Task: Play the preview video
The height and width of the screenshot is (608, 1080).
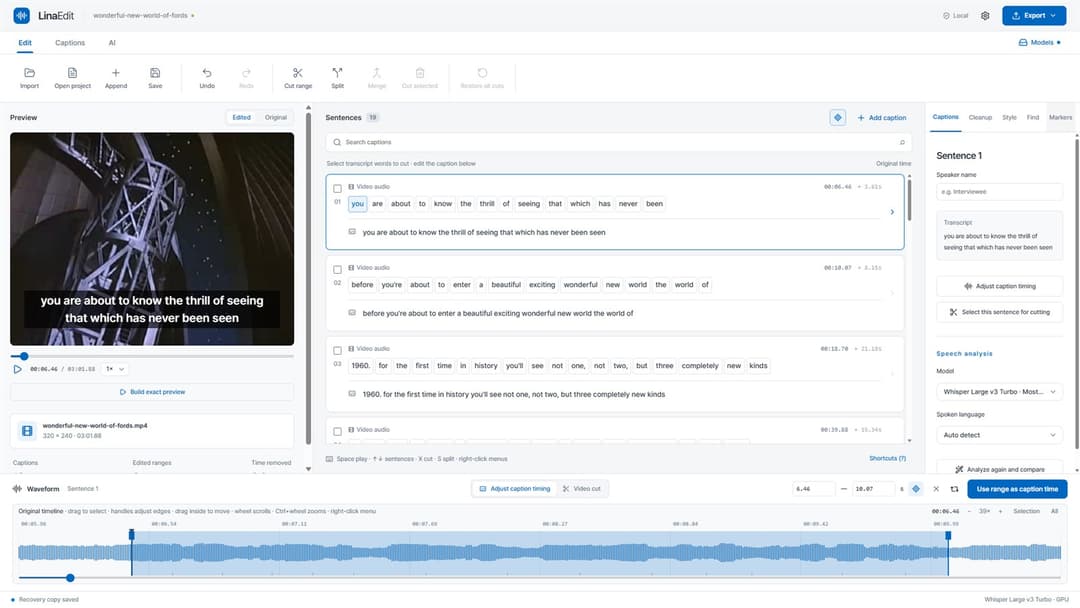Action: (x=17, y=369)
